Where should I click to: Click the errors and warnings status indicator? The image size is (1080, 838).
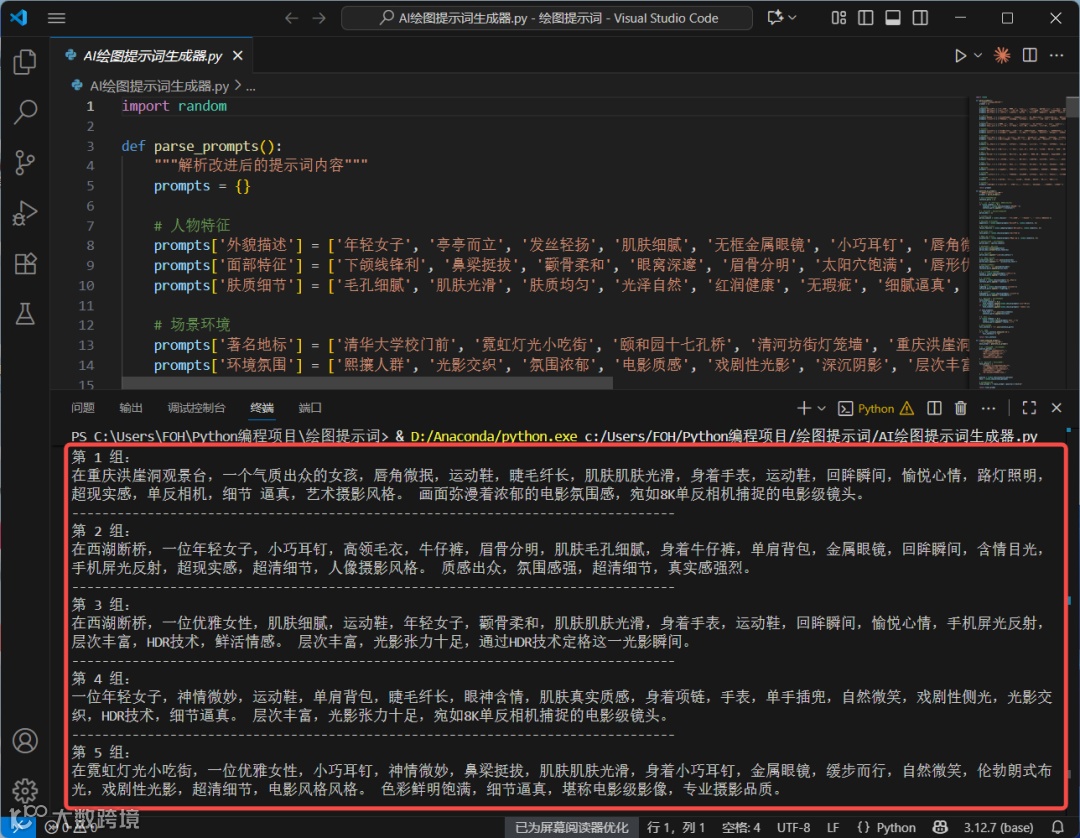click(x=70, y=828)
